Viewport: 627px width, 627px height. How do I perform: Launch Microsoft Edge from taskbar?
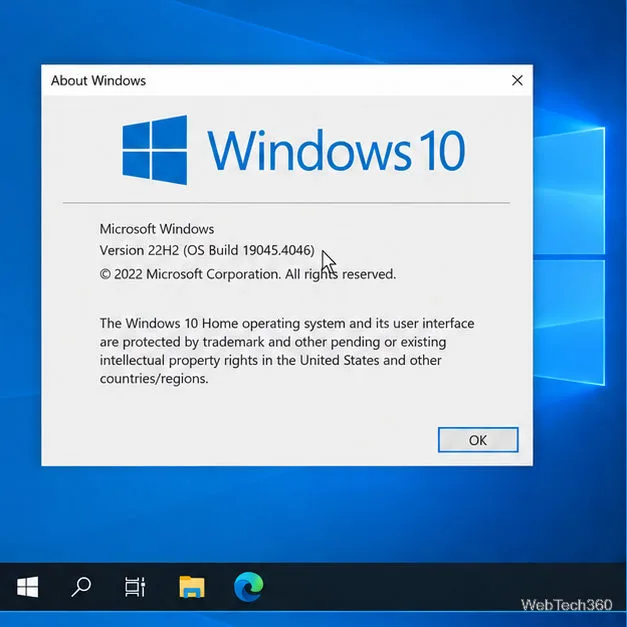point(248,587)
